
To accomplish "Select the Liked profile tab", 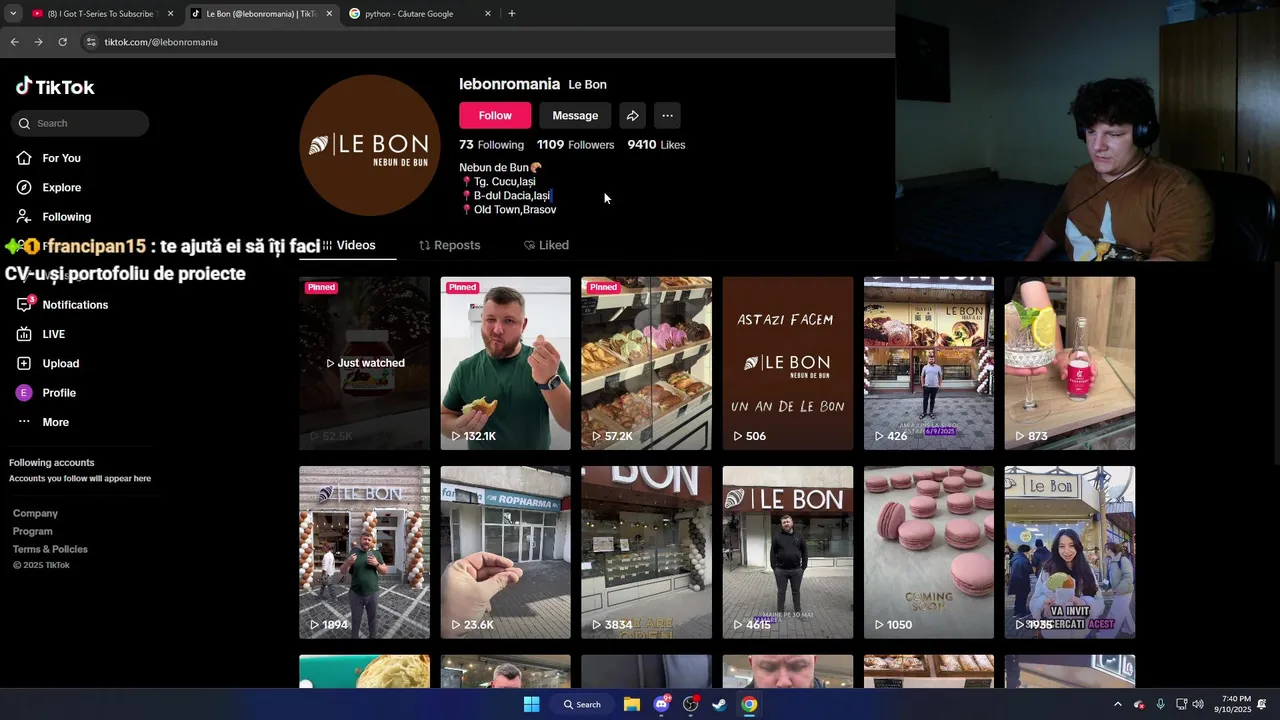I will coord(546,245).
